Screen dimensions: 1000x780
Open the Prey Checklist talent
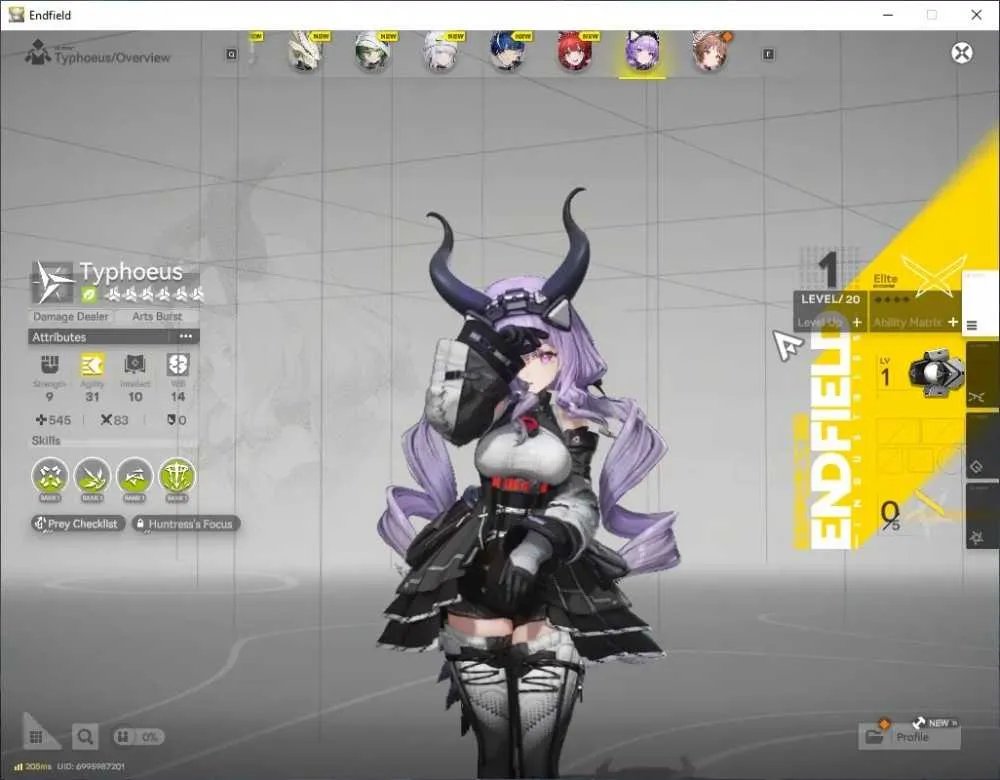click(77, 524)
